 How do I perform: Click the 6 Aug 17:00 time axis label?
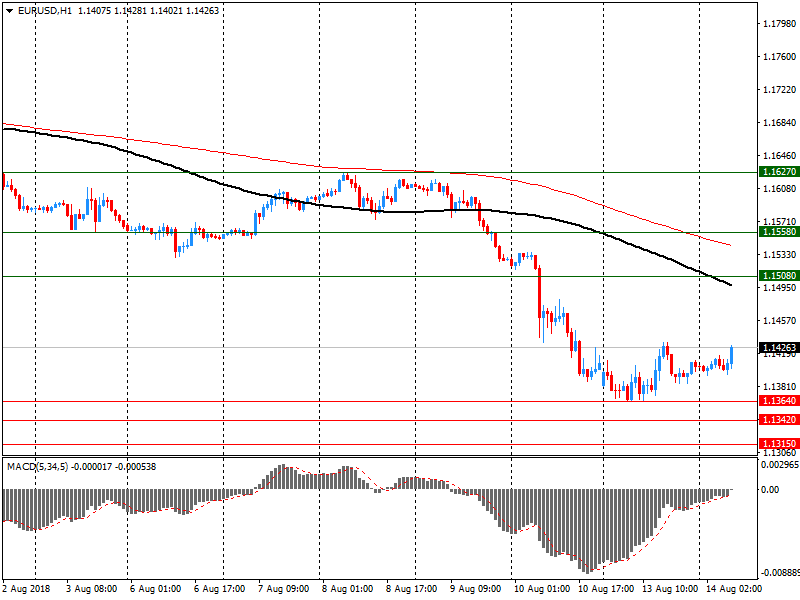pos(220,589)
